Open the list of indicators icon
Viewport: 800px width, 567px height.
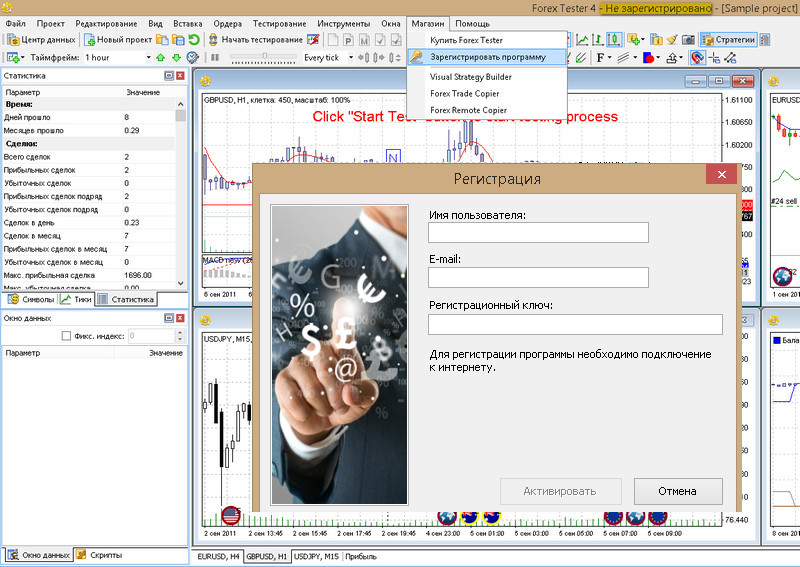[x=656, y=40]
